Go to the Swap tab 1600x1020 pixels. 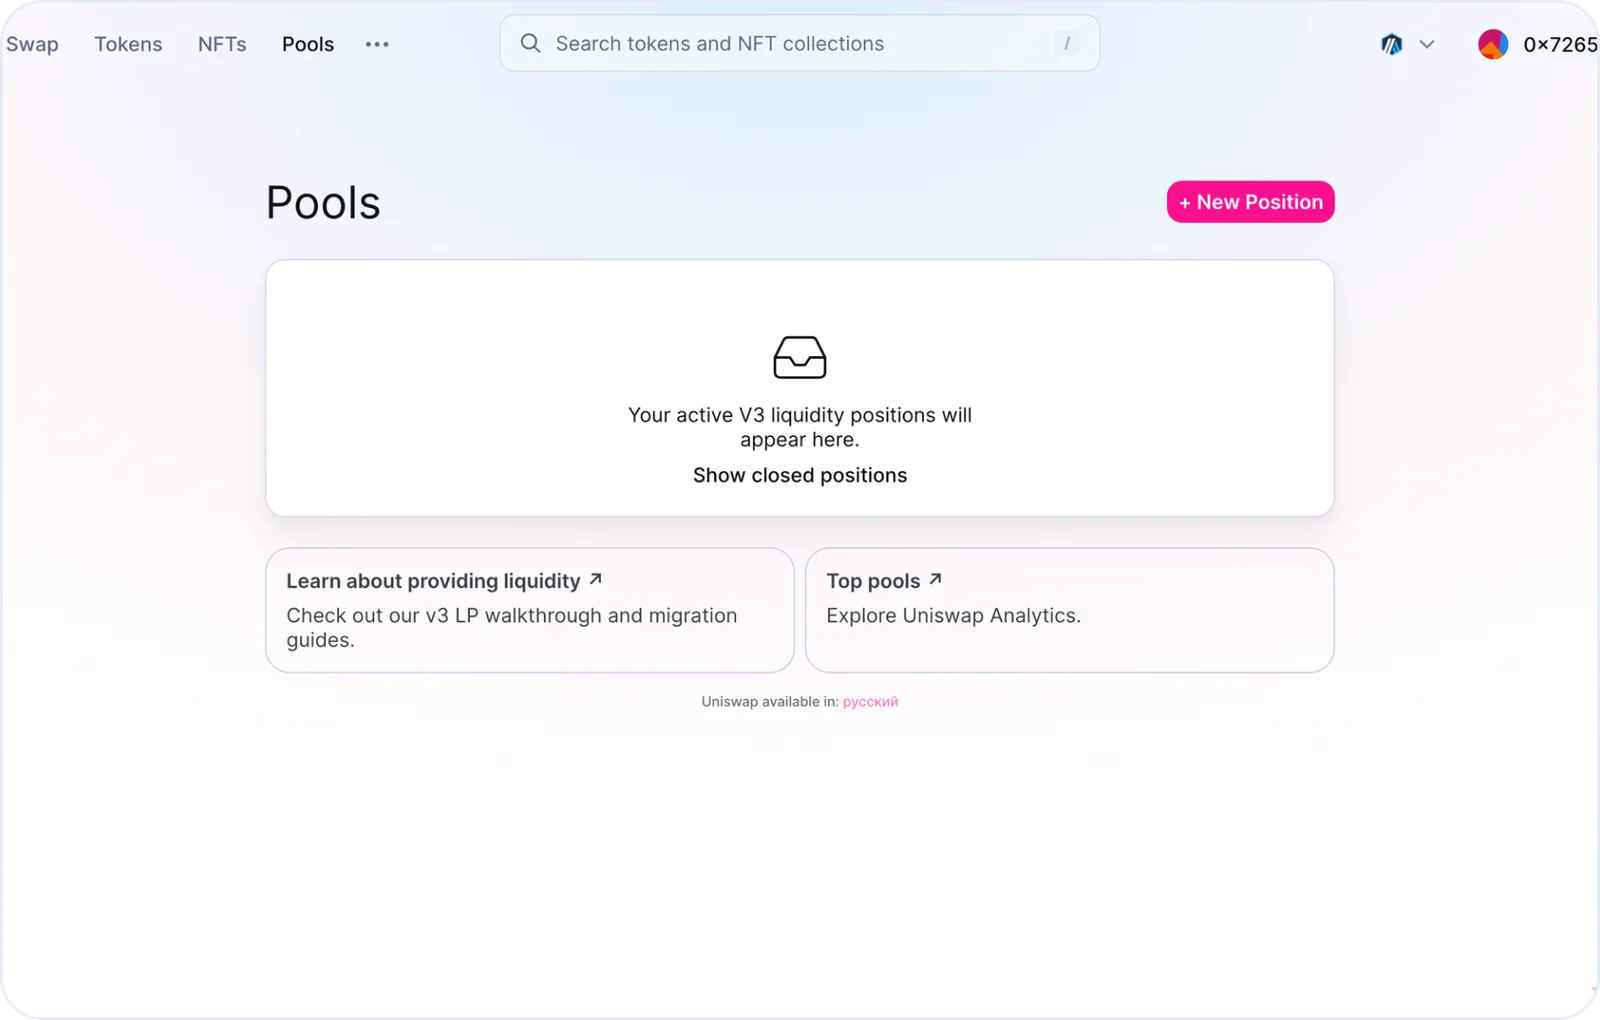coord(32,44)
